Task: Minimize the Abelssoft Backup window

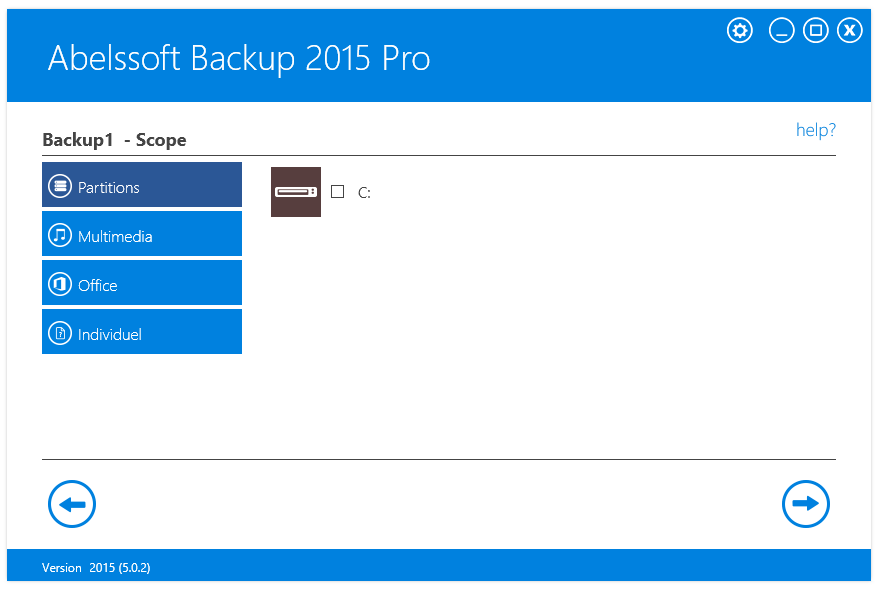Action: coord(781,30)
